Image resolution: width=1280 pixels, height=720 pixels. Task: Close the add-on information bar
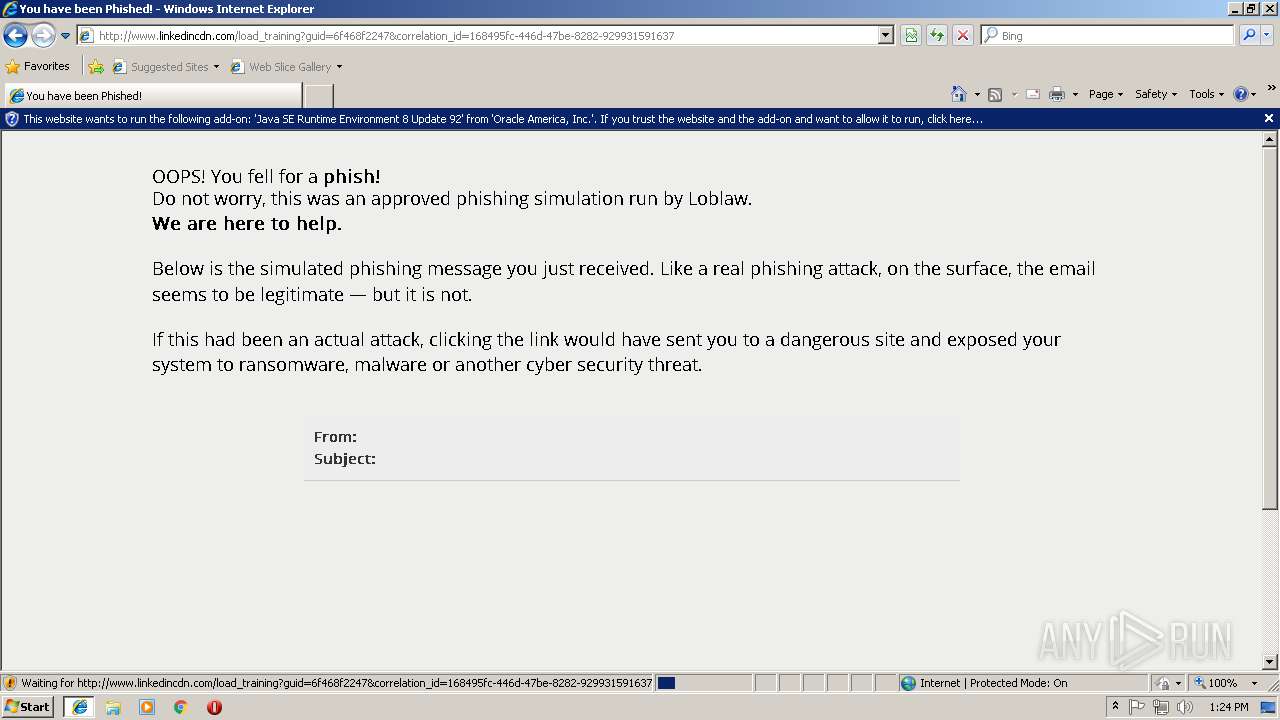pyautogui.click(x=1269, y=118)
